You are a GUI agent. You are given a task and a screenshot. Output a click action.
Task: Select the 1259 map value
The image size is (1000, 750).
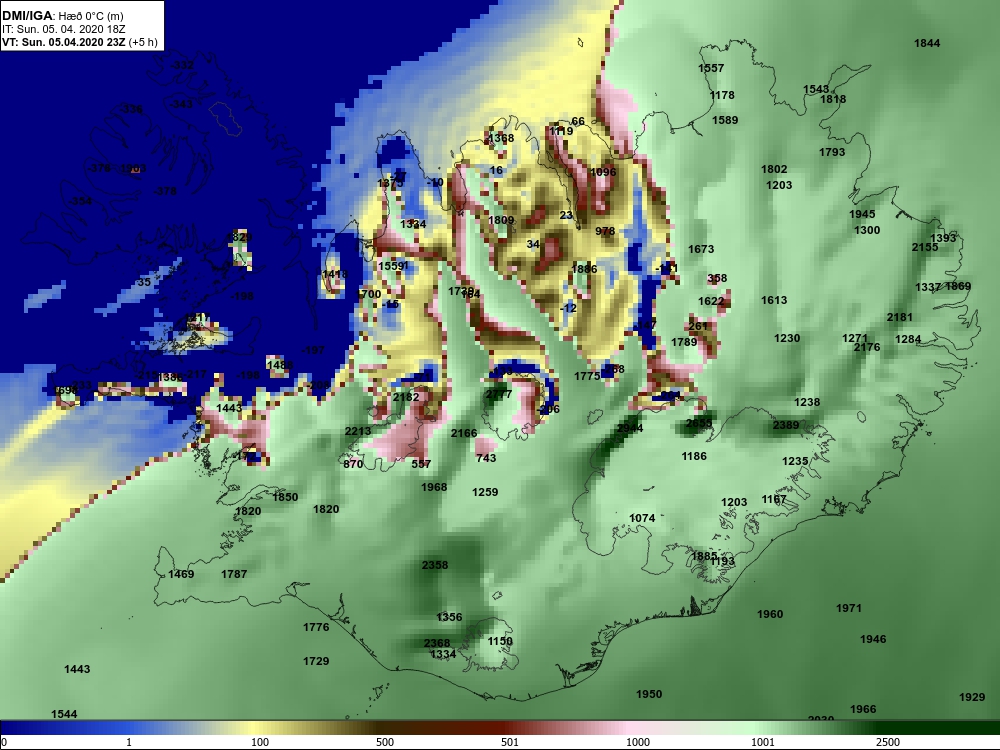[485, 492]
